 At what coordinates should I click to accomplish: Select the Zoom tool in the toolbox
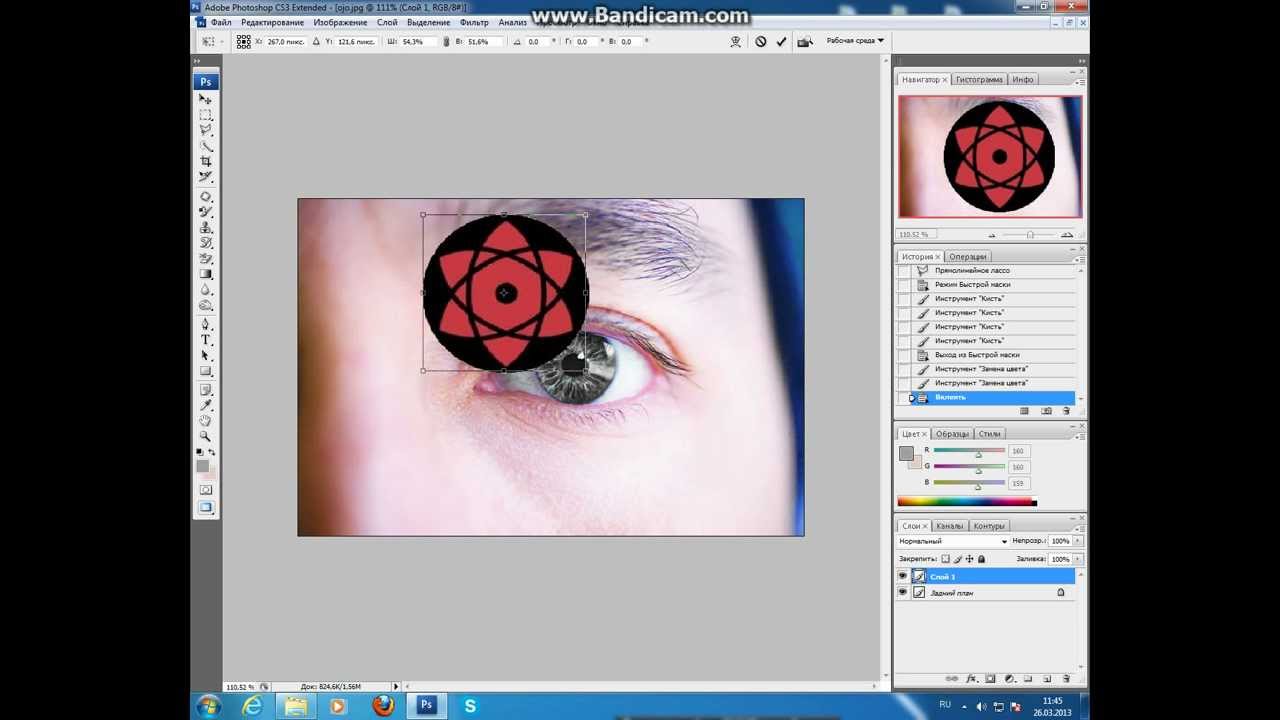click(206, 436)
